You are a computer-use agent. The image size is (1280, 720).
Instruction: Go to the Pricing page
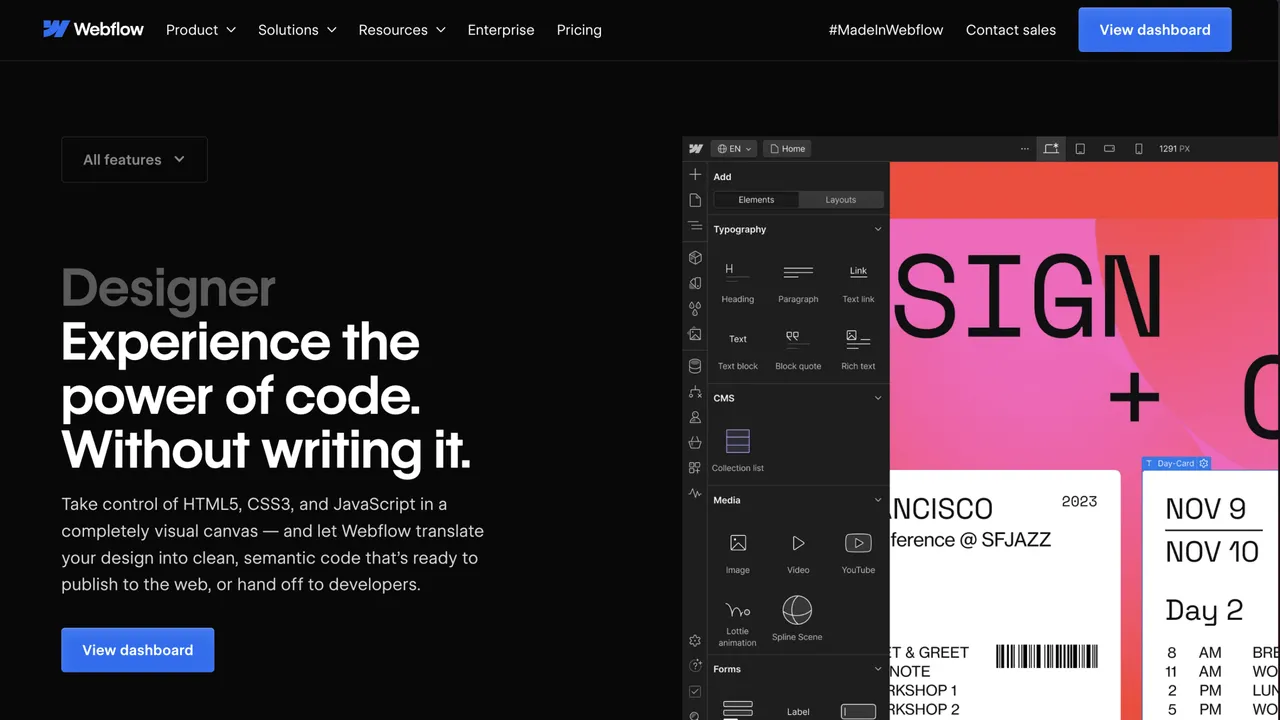point(579,30)
